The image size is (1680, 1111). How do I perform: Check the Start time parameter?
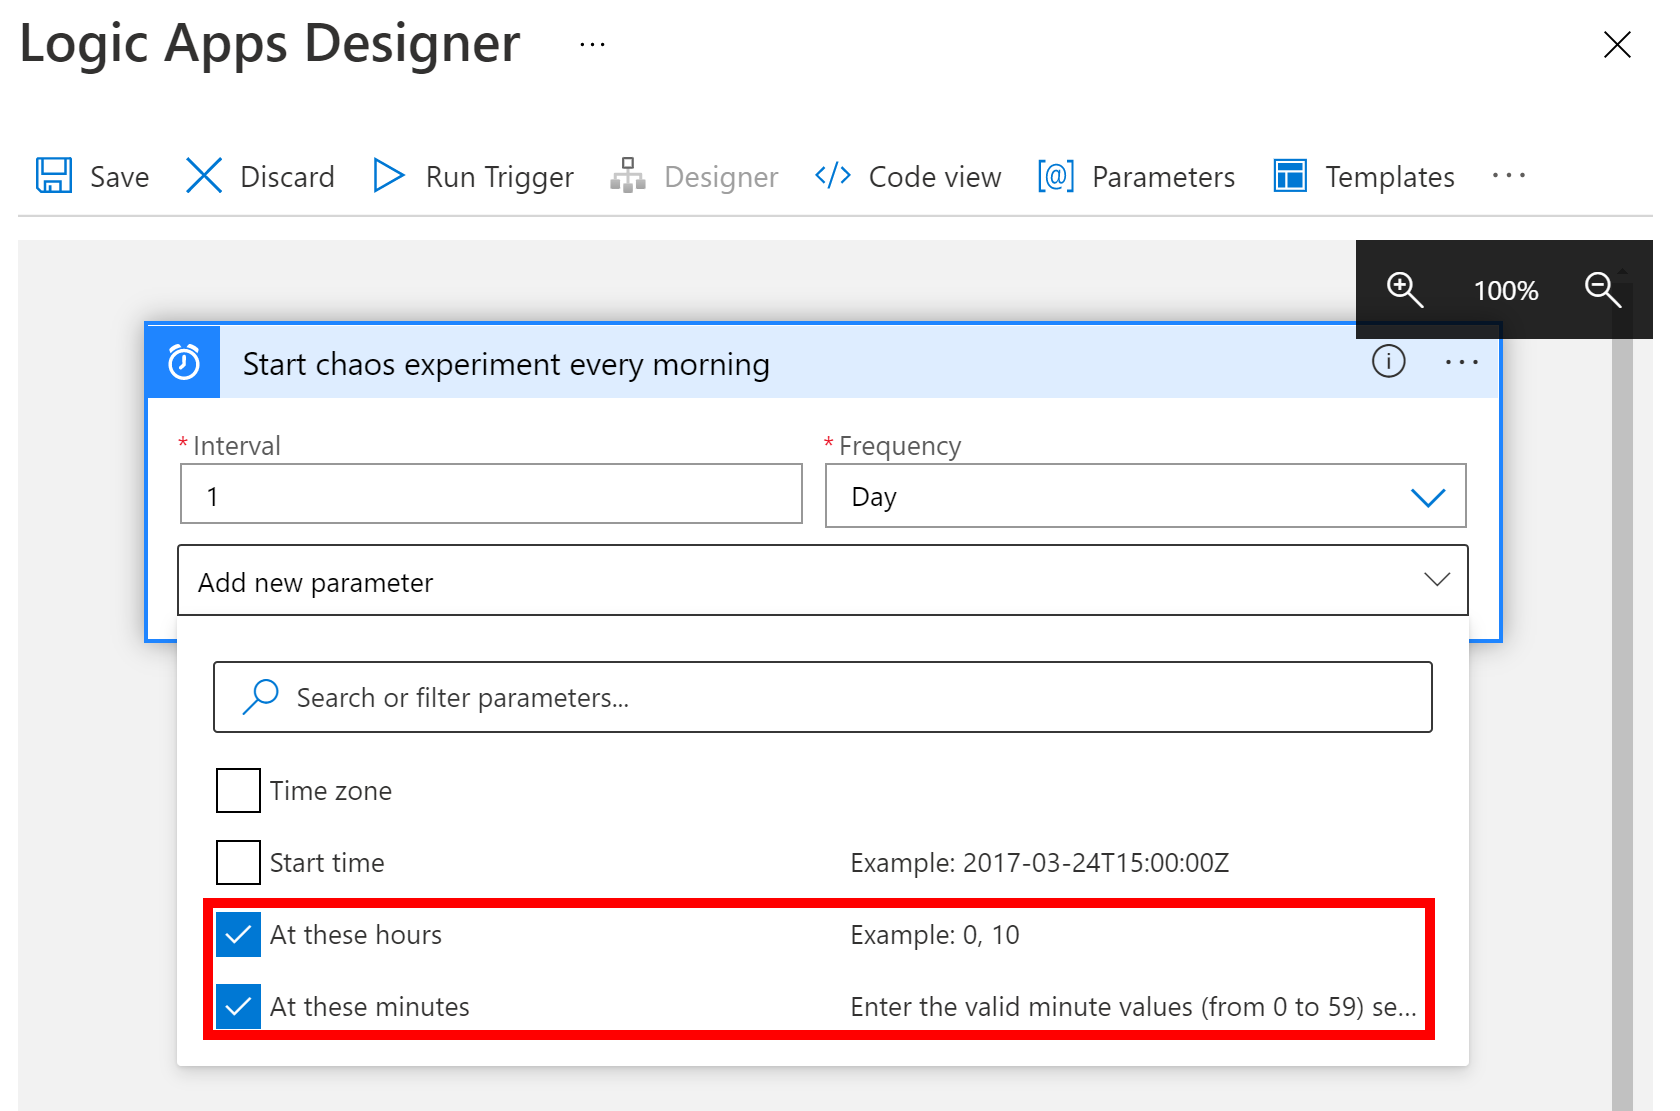pos(237,862)
